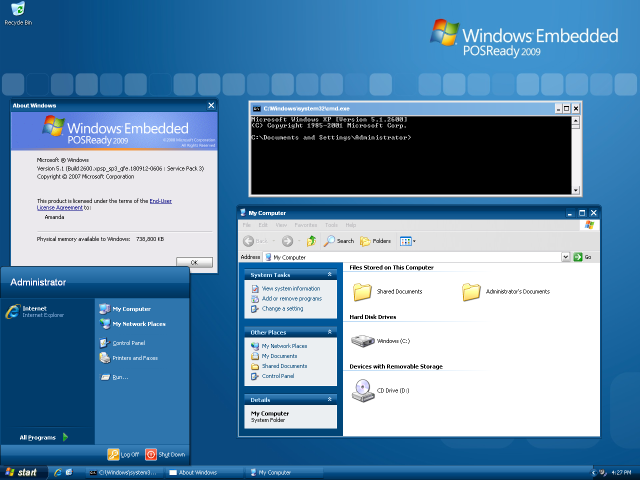Collapse the System Tasks panel
Screen dimensions: 640x480
pos(330,274)
